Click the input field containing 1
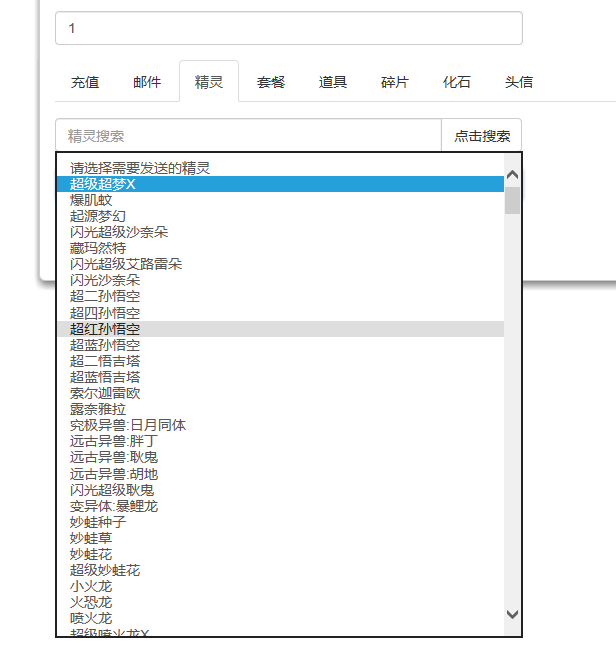This screenshot has height=650, width=616. (288, 28)
